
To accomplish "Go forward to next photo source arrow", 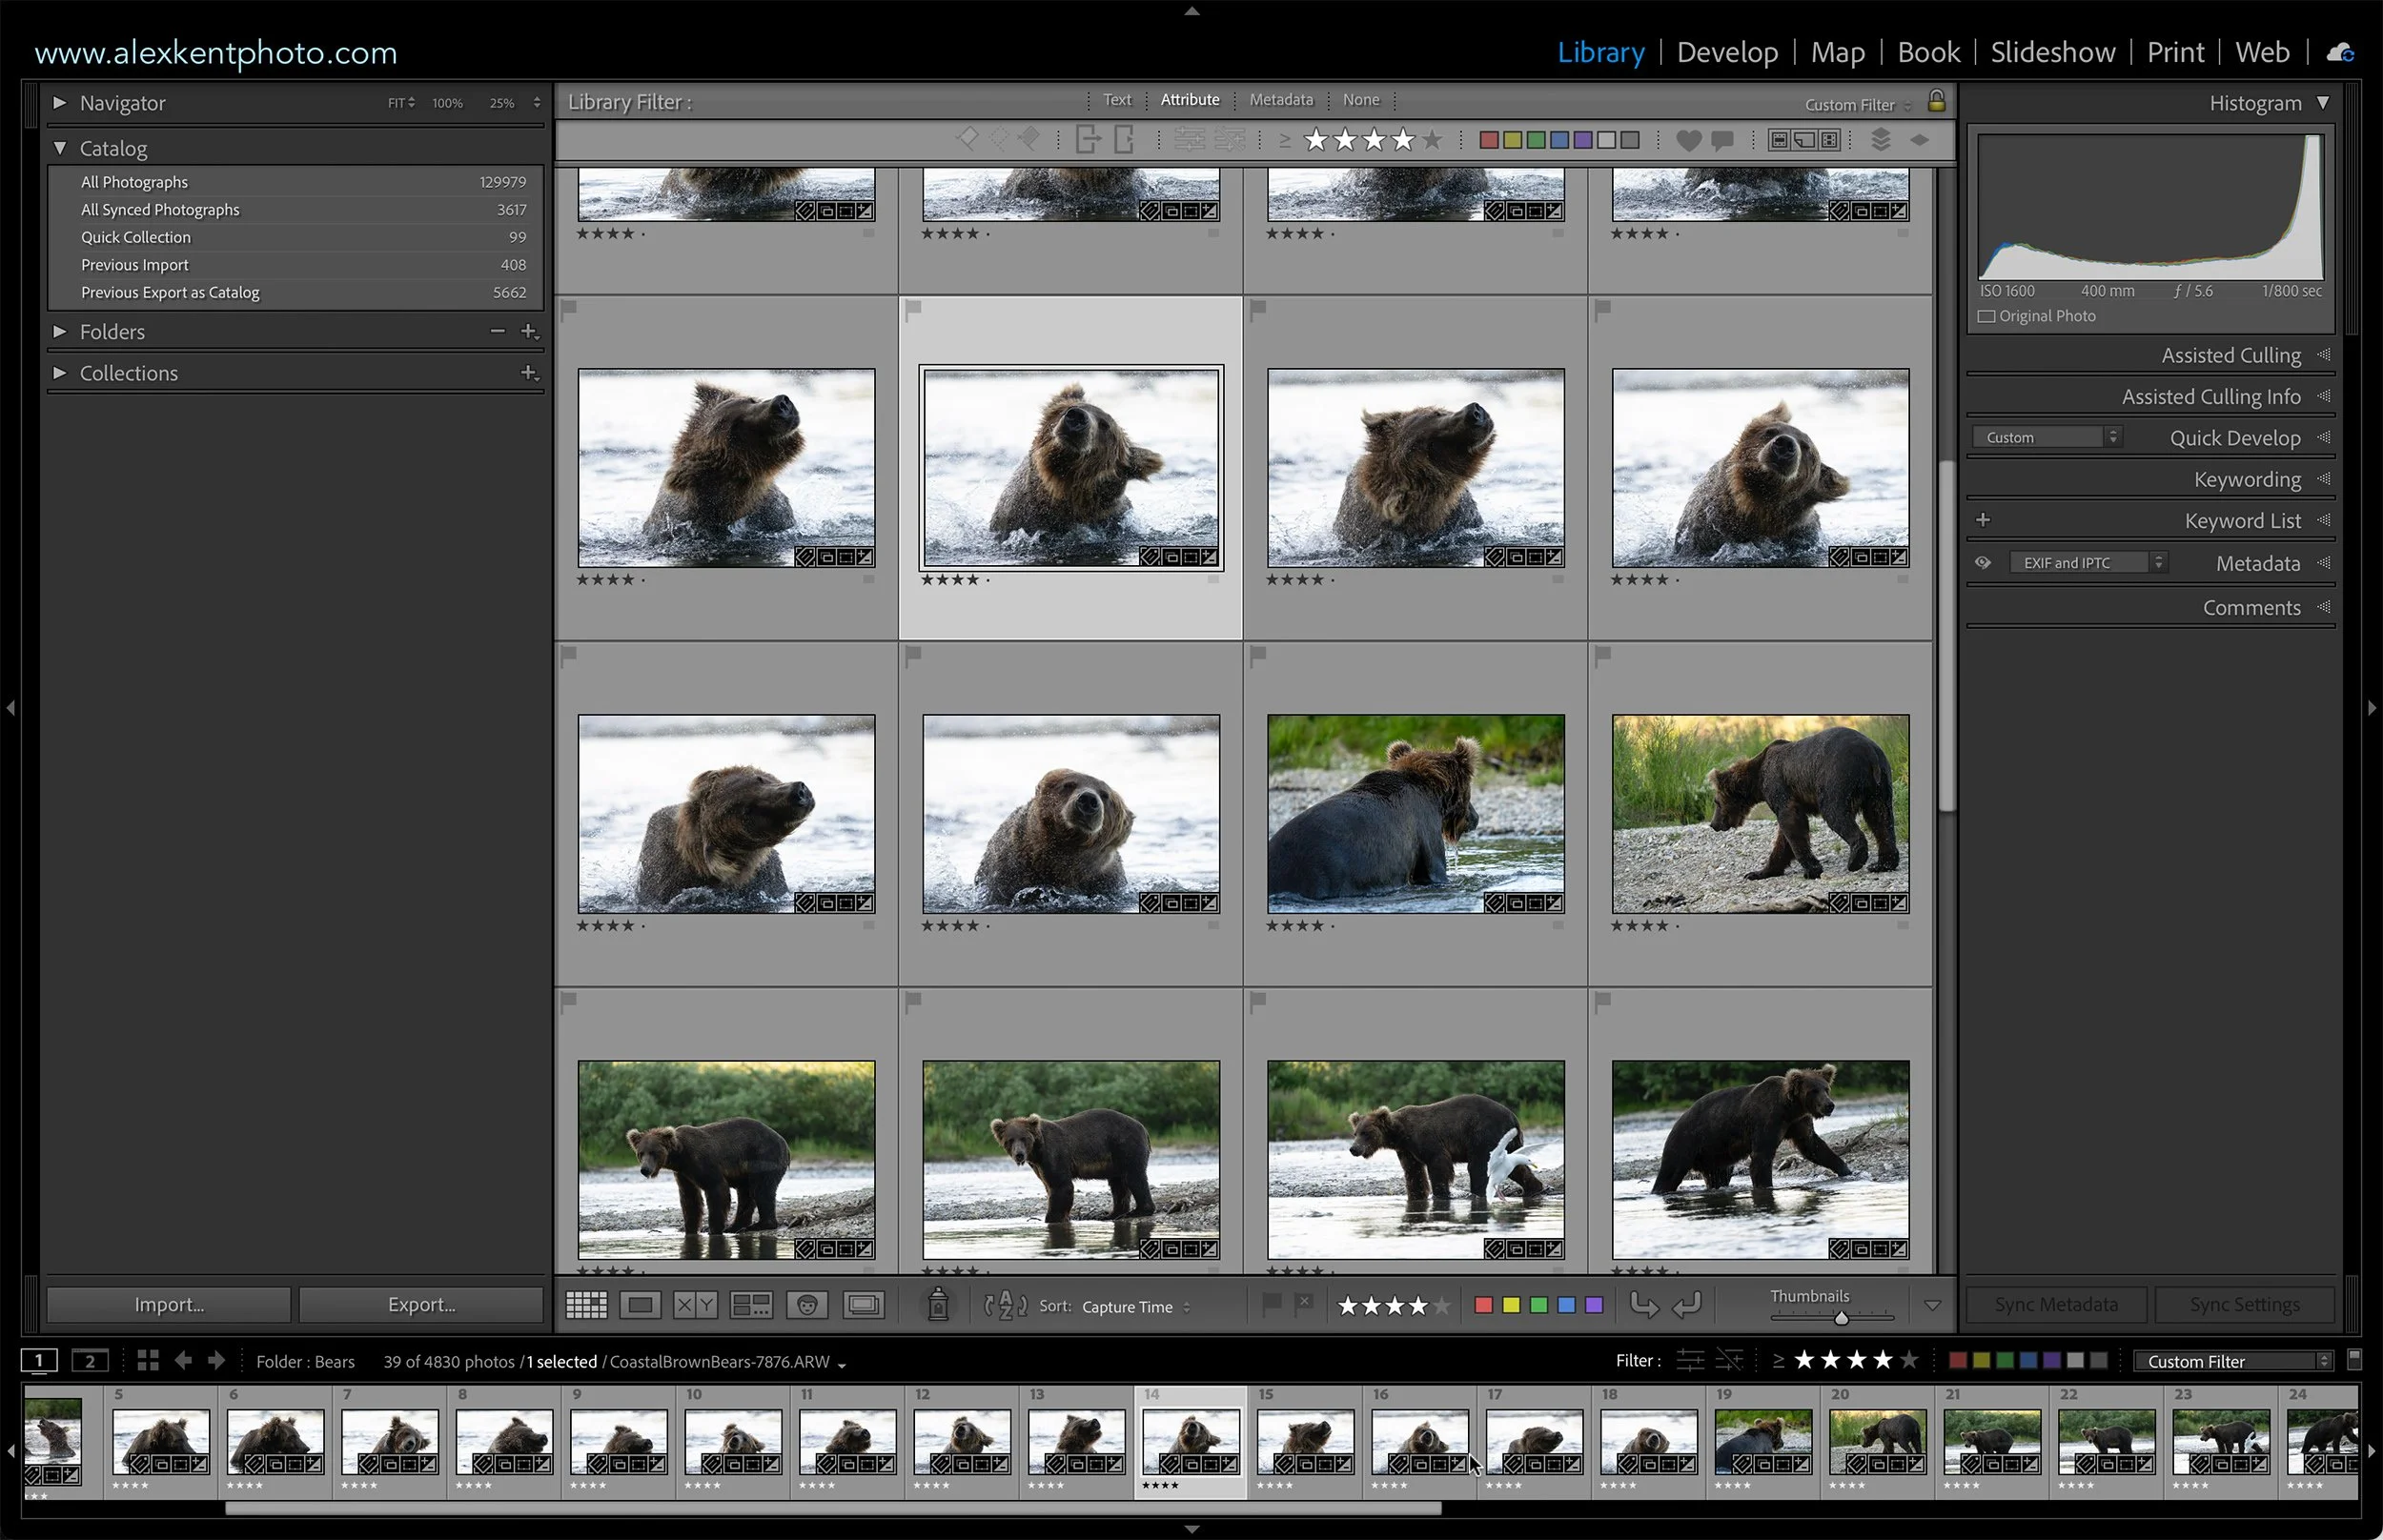I will tap(216, 1361).
